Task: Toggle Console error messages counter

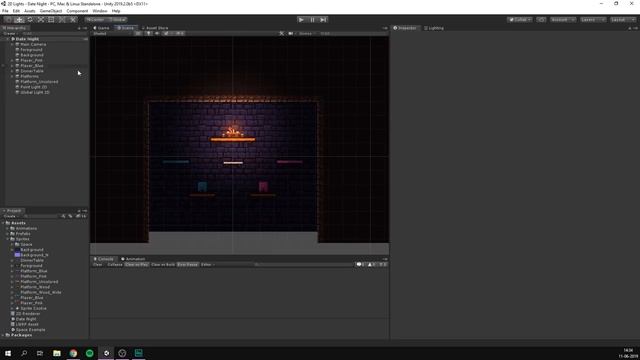Action: click(382, 264)
